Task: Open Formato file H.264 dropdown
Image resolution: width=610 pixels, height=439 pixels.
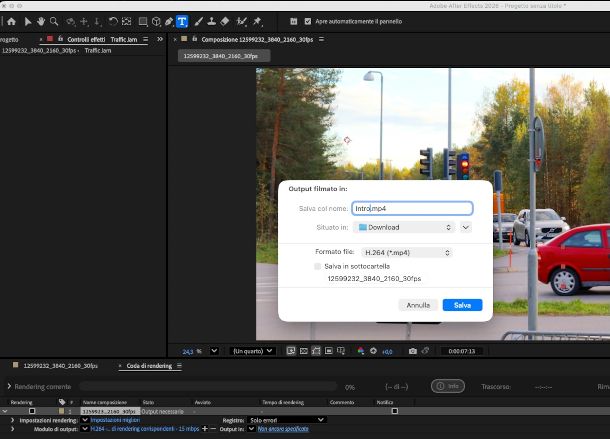Action: click(407, 253)
